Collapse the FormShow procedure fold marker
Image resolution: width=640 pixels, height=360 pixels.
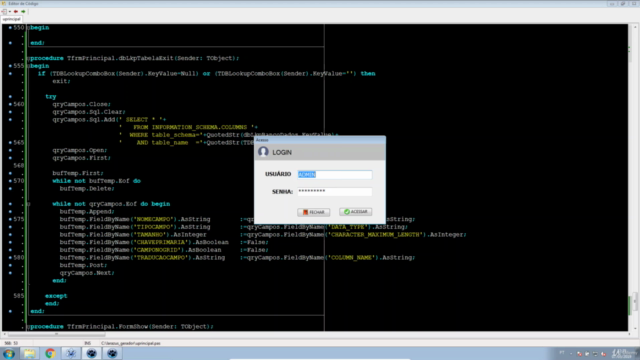click(x=28, y=327)
